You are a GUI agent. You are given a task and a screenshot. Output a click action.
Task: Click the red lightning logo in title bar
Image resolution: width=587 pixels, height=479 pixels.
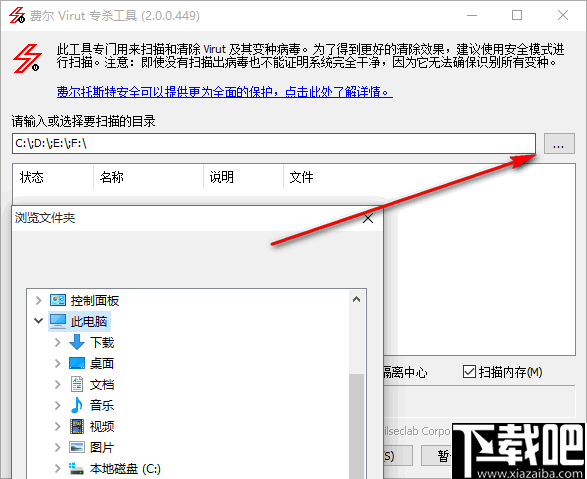coord(17,15)
